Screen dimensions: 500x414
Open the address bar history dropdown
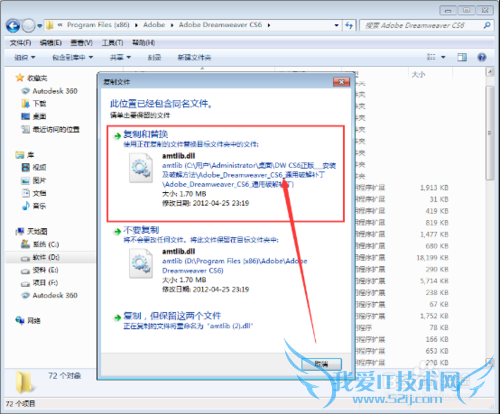pos(336,25)
